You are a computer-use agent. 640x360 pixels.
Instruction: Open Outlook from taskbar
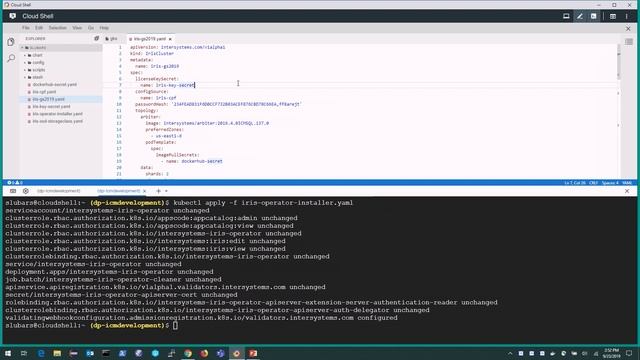click(x=90, y=353)
